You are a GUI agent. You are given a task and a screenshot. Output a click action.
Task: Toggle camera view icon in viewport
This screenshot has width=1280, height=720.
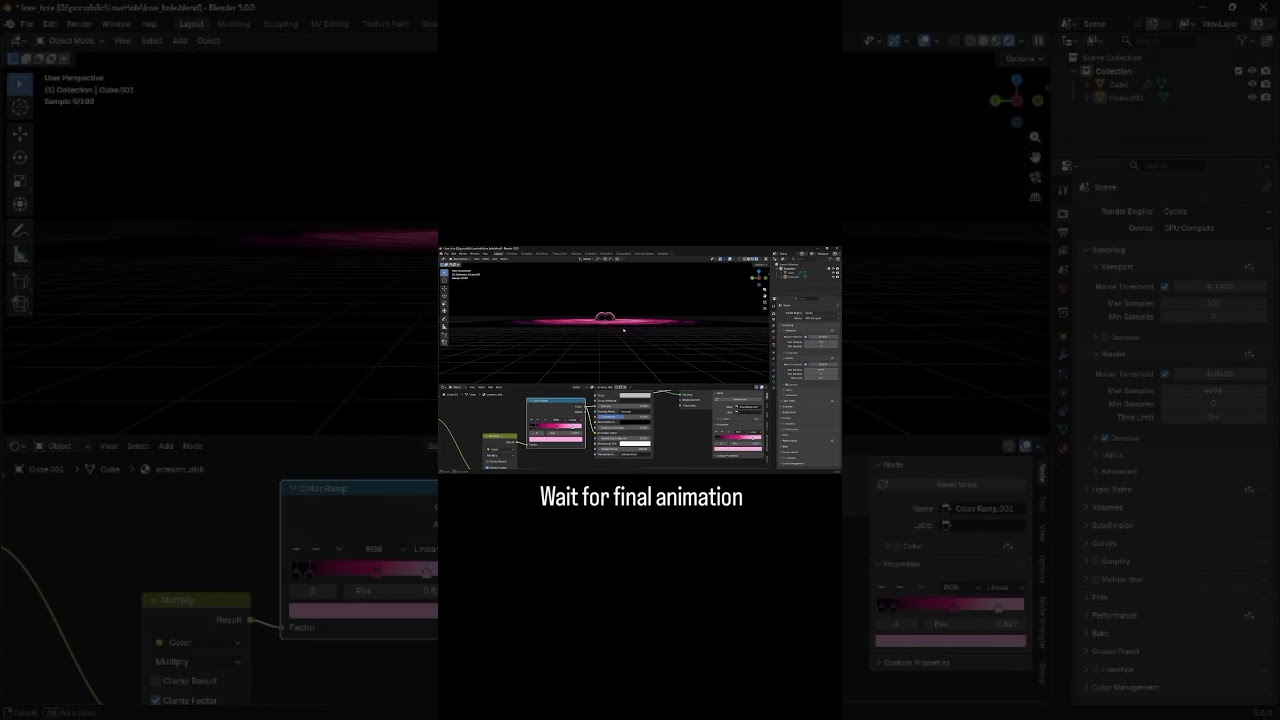(x=1034, y=177)
